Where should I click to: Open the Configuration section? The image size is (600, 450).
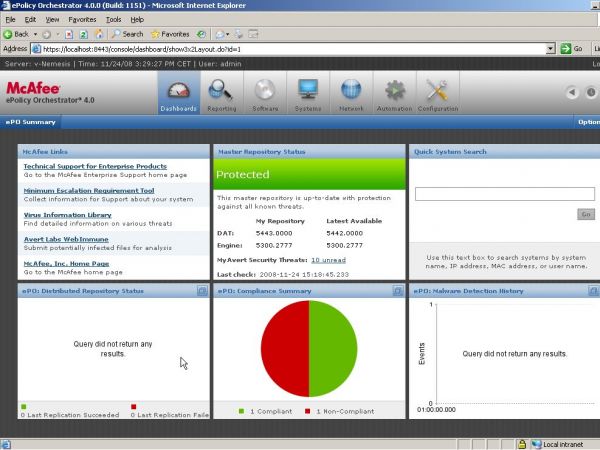pyautogui.click(x=438, y=93)
